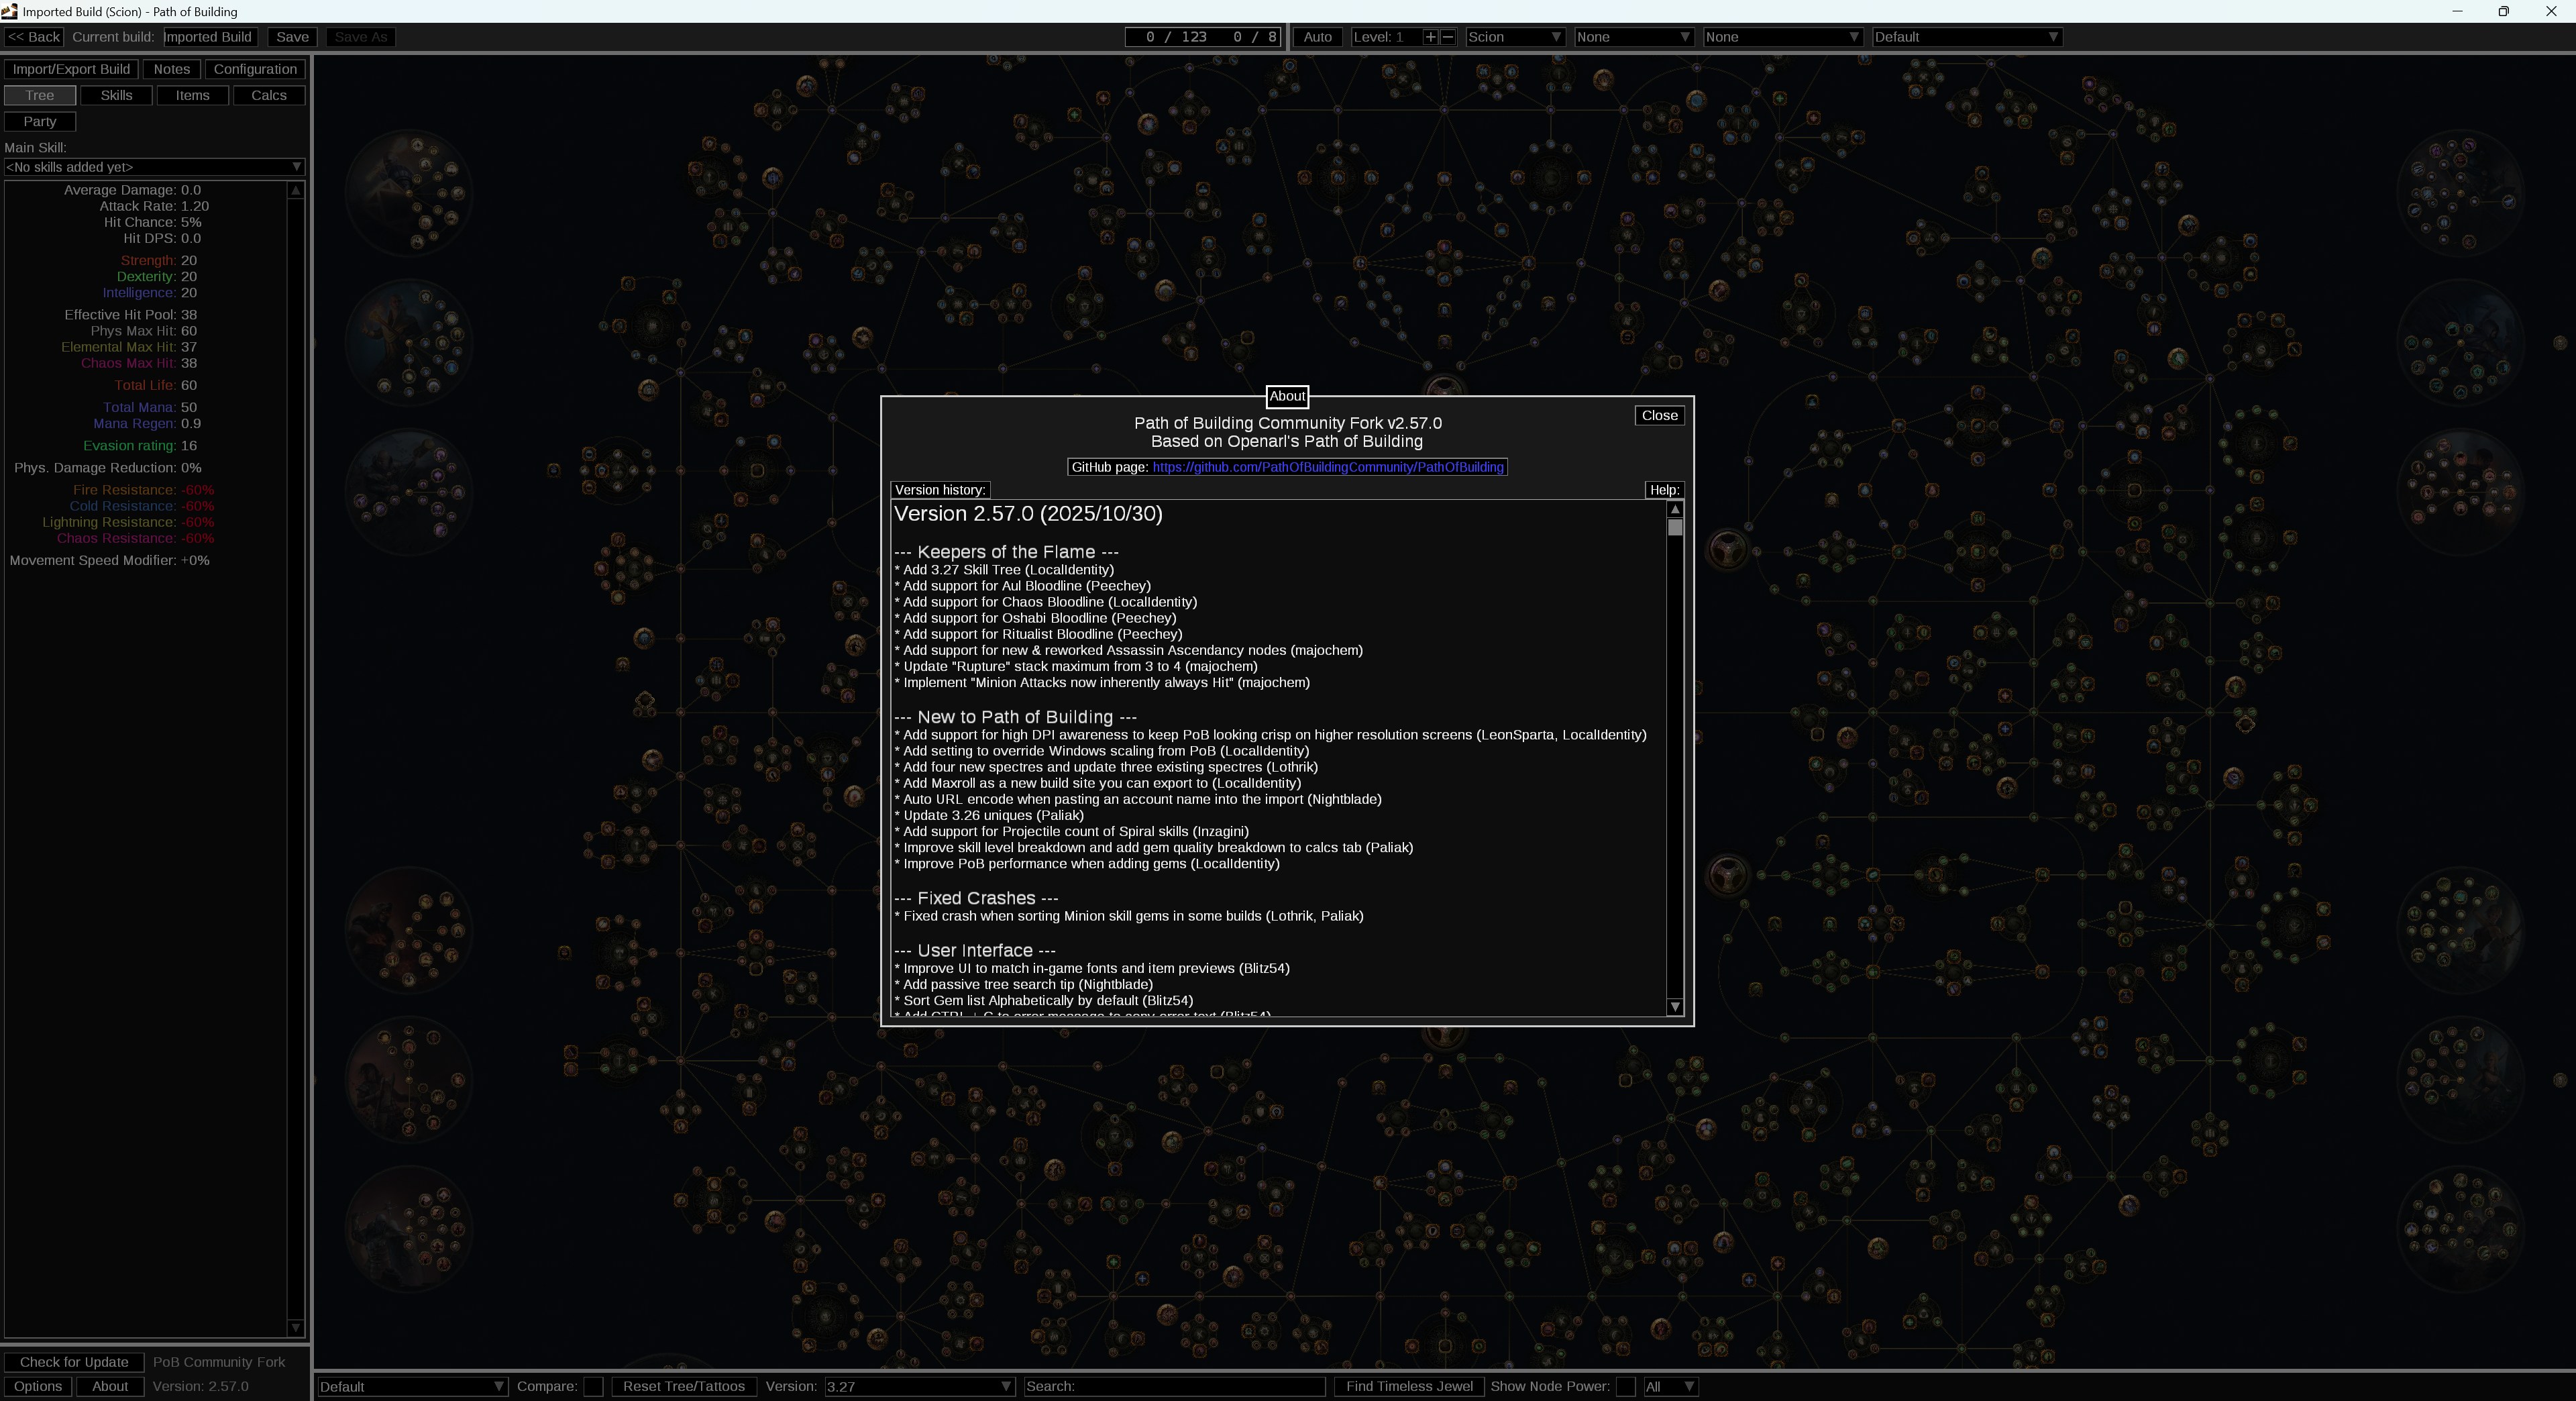Close the About dialog
2576x1401 pixels.
point(1659,415)
